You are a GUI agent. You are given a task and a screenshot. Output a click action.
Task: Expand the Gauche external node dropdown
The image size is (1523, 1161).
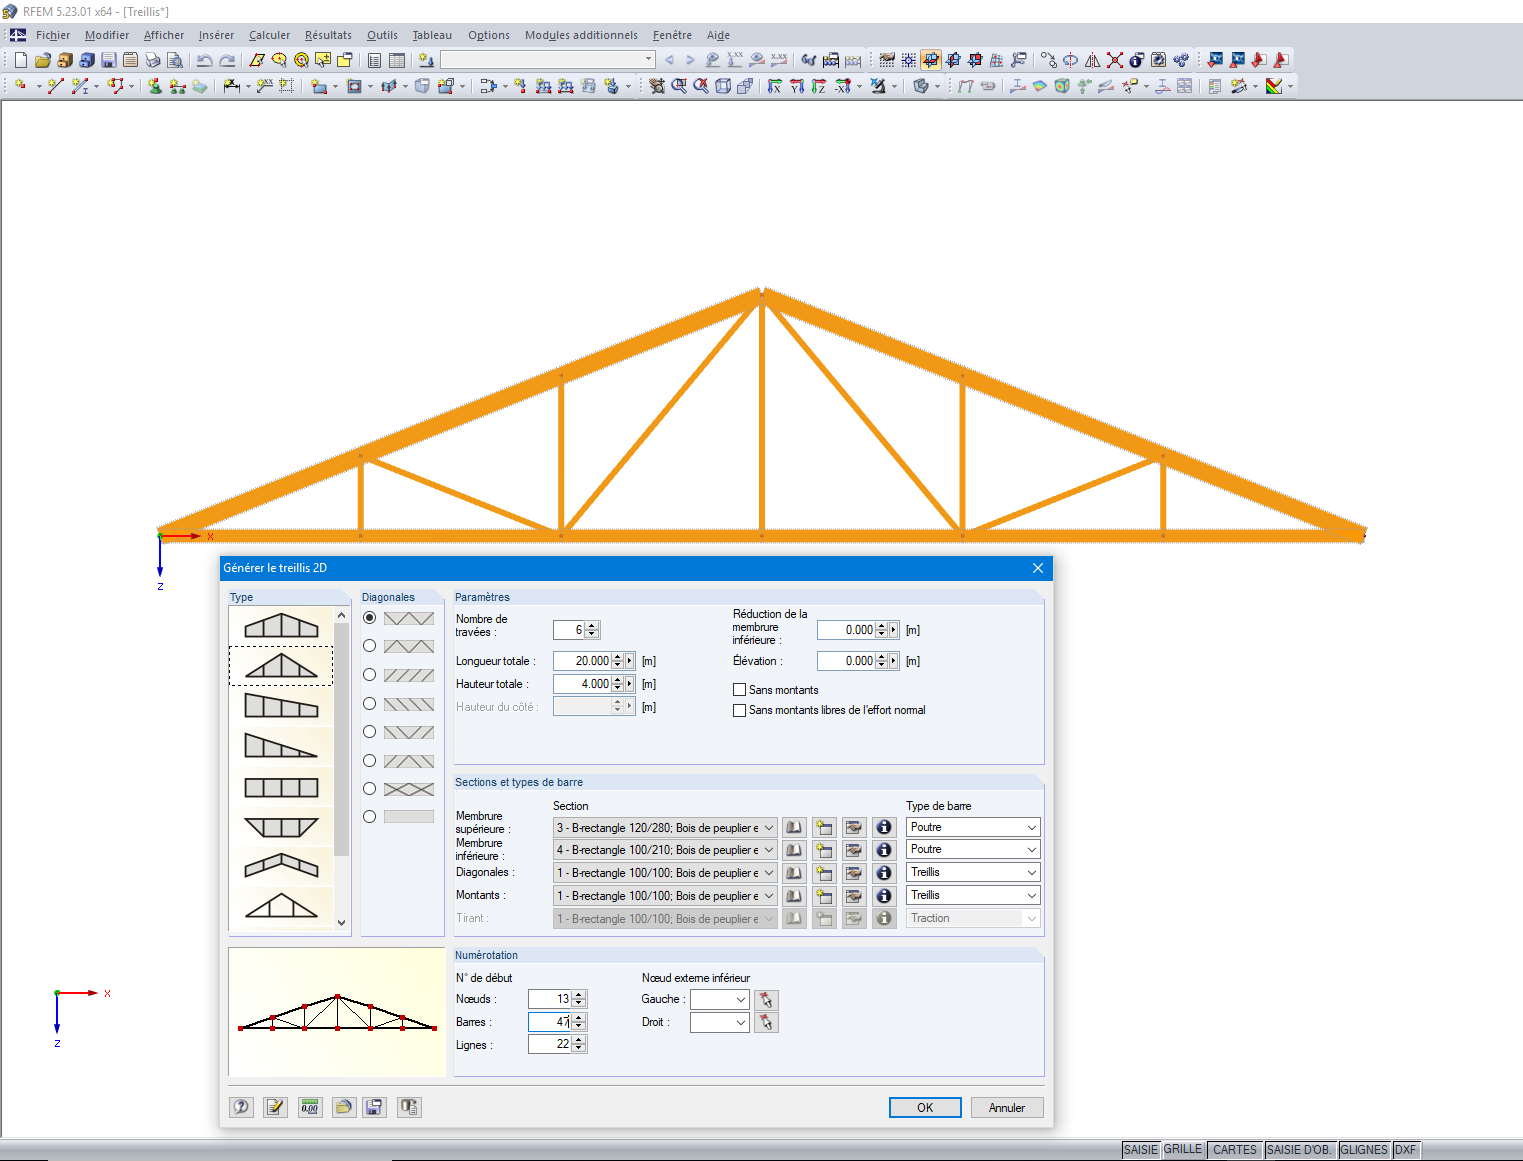tap(741, 999)
